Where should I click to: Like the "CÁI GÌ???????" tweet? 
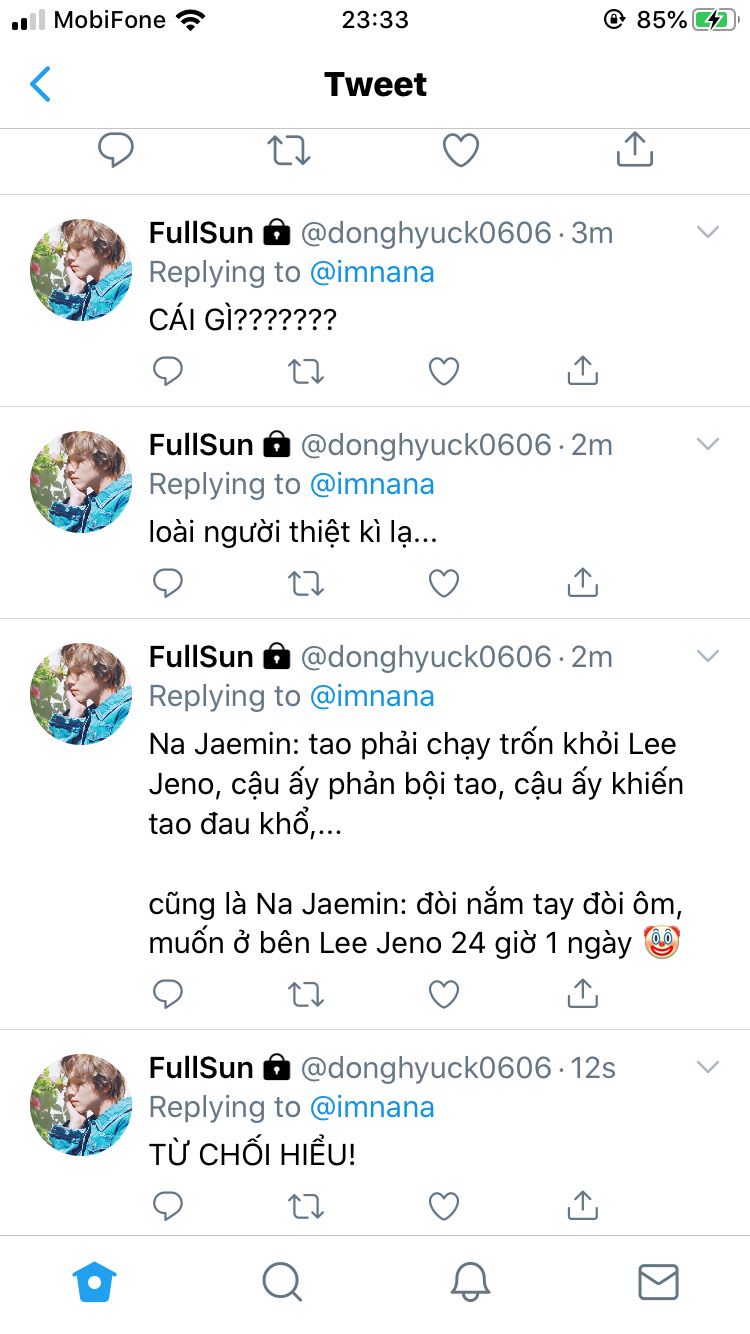click(444, 371)
